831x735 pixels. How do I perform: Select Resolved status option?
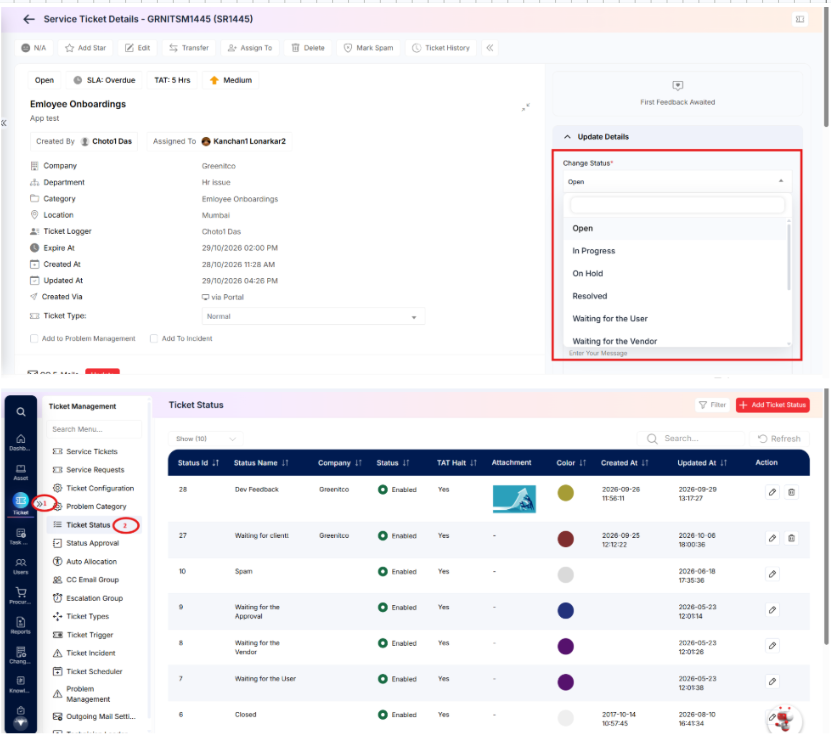pyautogui.click(x=677, y=296)
